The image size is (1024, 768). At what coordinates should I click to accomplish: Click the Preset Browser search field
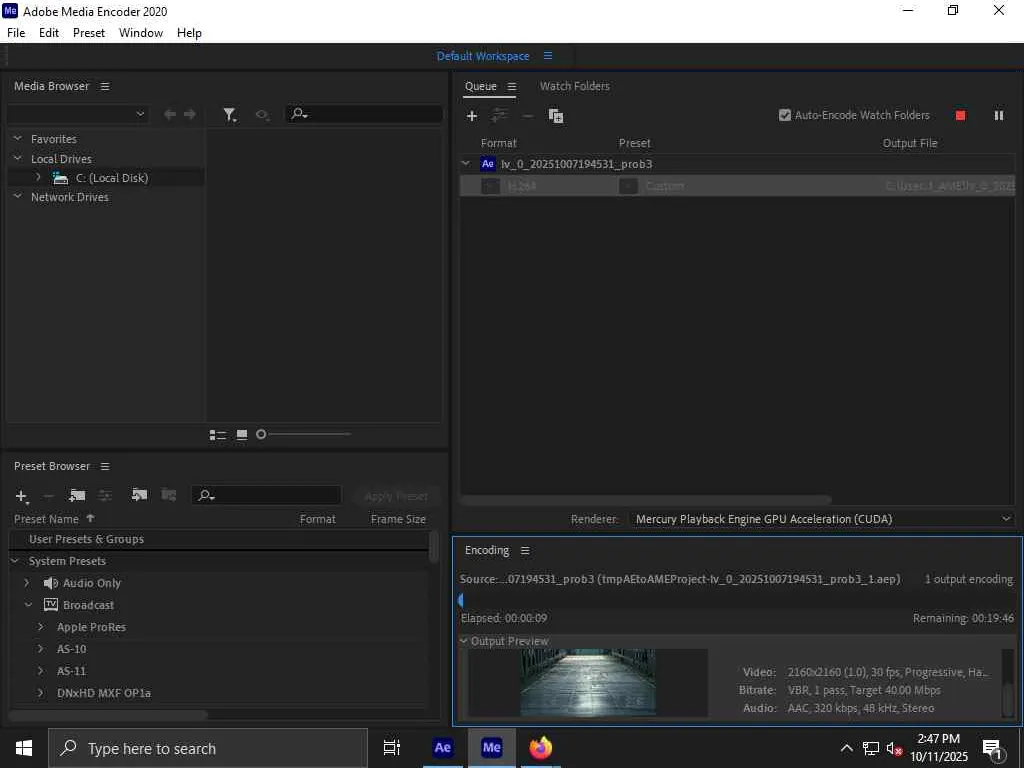266,496
